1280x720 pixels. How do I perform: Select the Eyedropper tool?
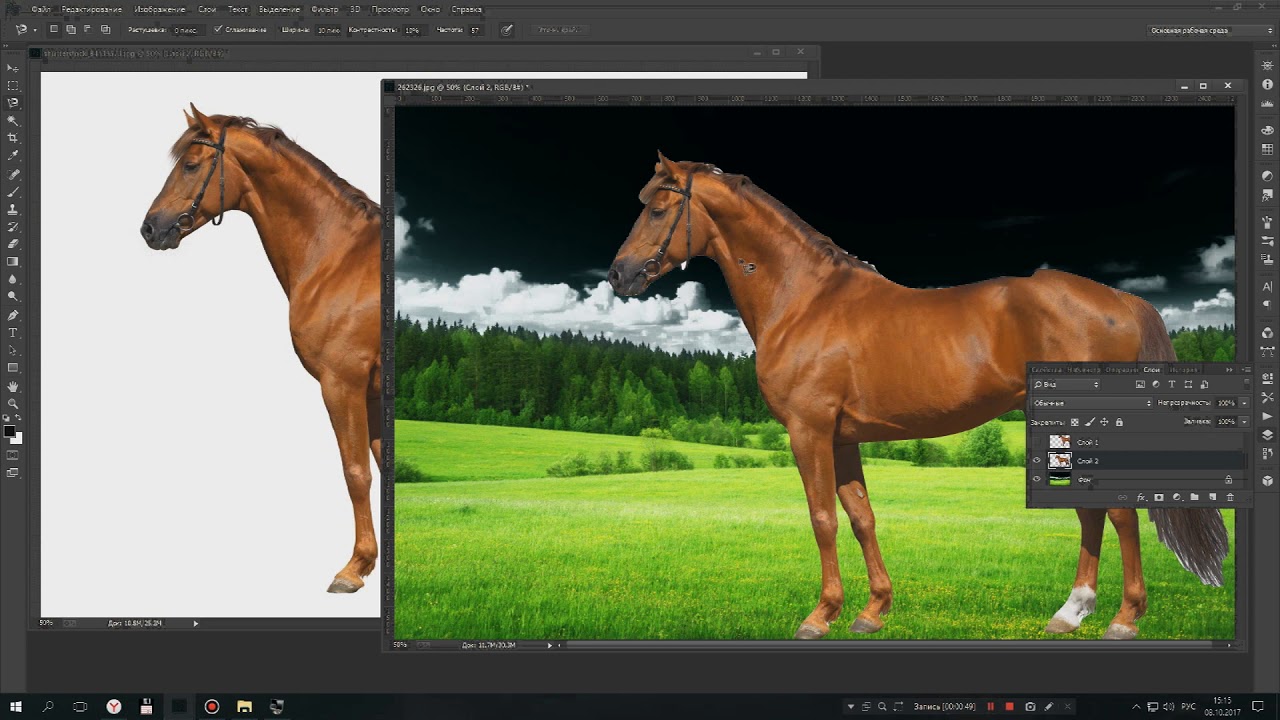[13, 155]
